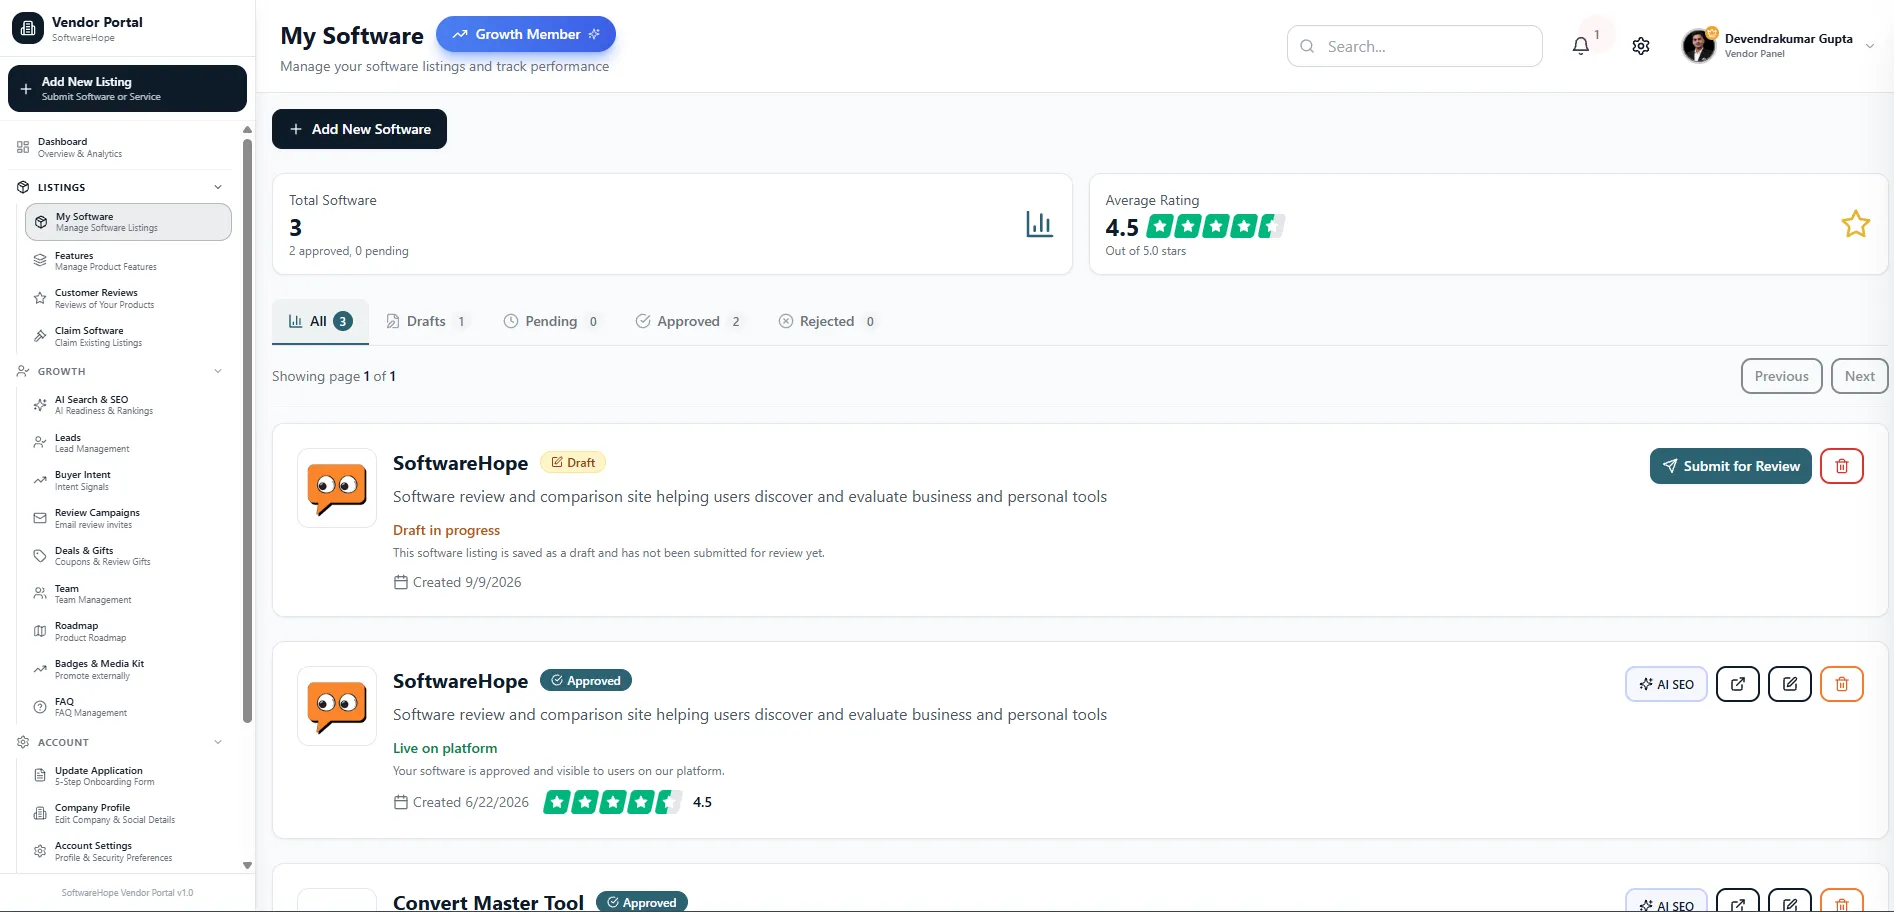
Task: Click the Next page button
Action: (x=1859, y=376)
